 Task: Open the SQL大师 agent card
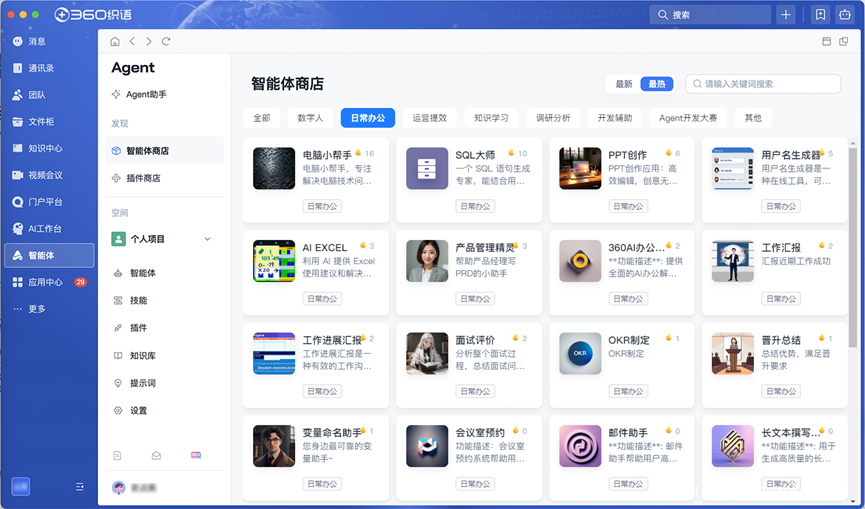coord(468,180)
